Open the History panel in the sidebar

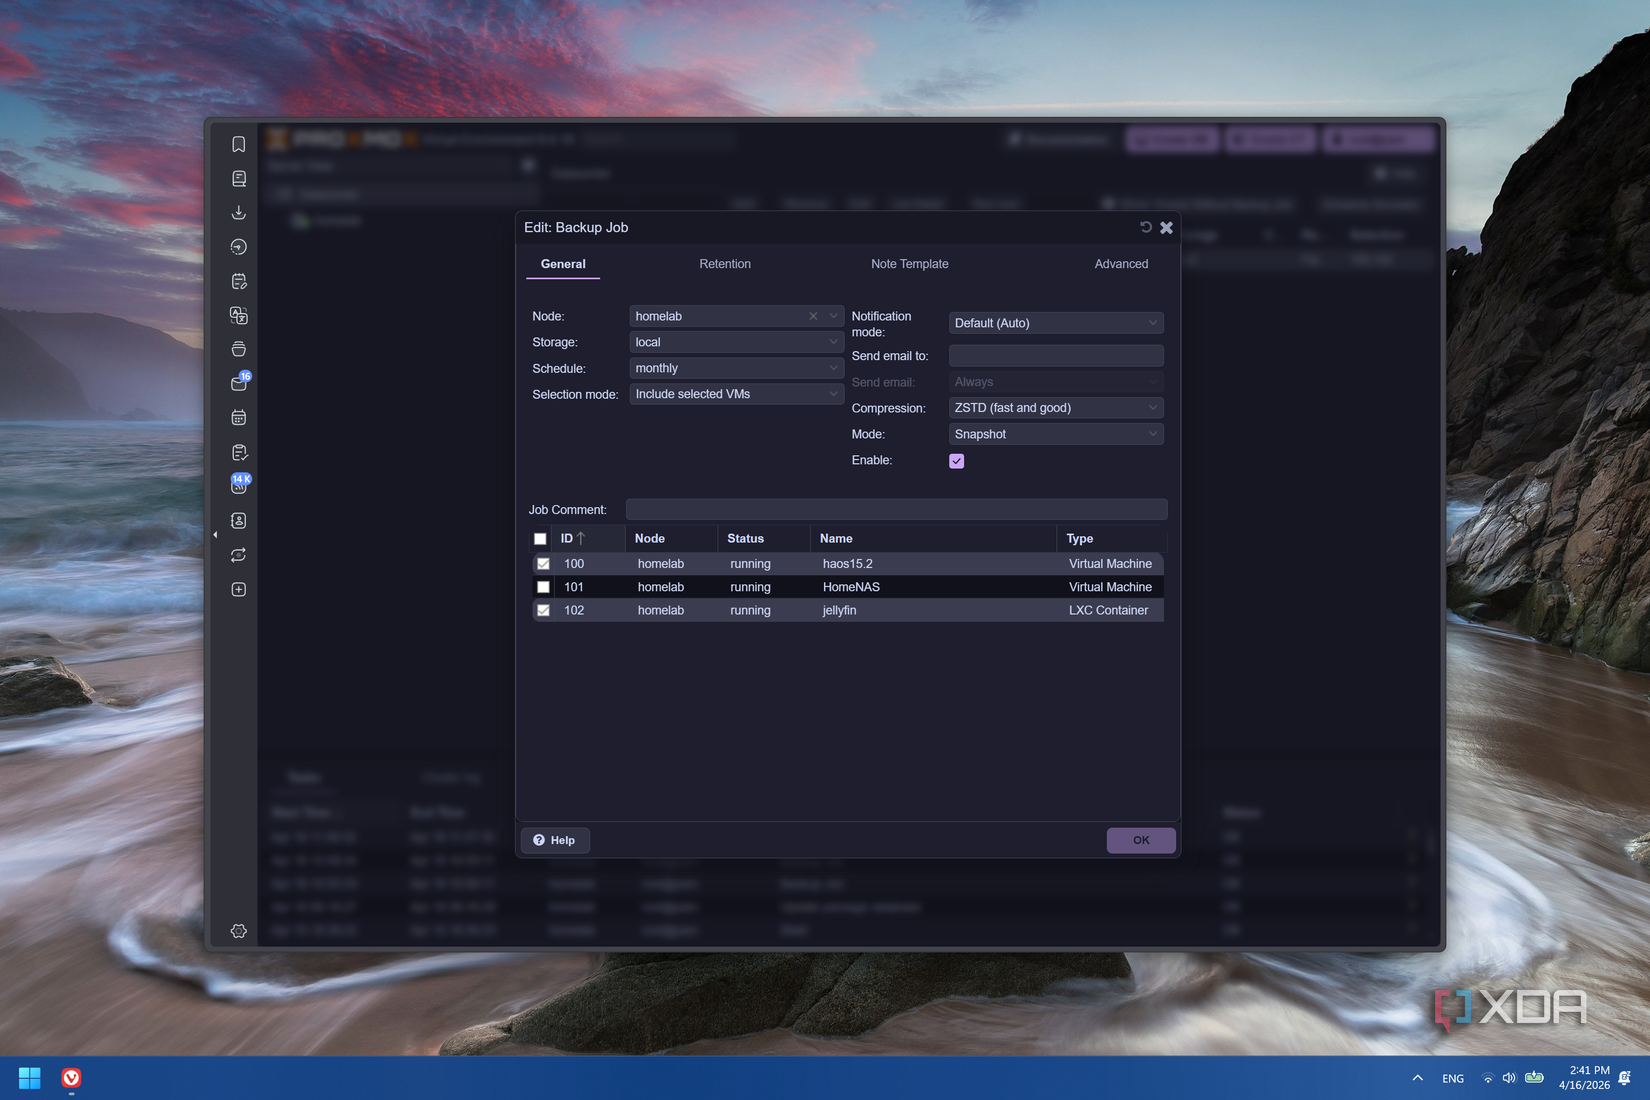point(238,246)
